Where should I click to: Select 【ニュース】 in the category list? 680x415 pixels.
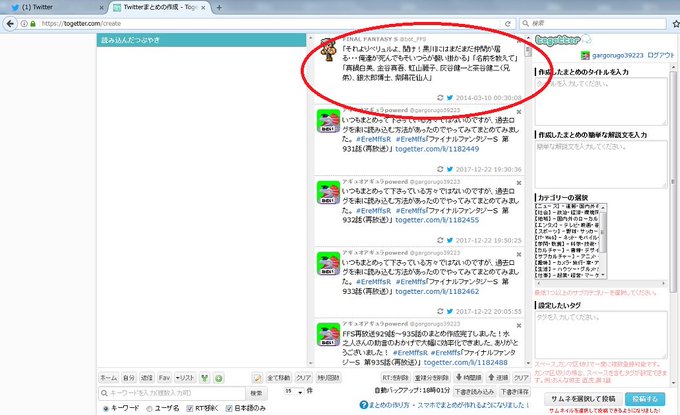pos(566,206)
